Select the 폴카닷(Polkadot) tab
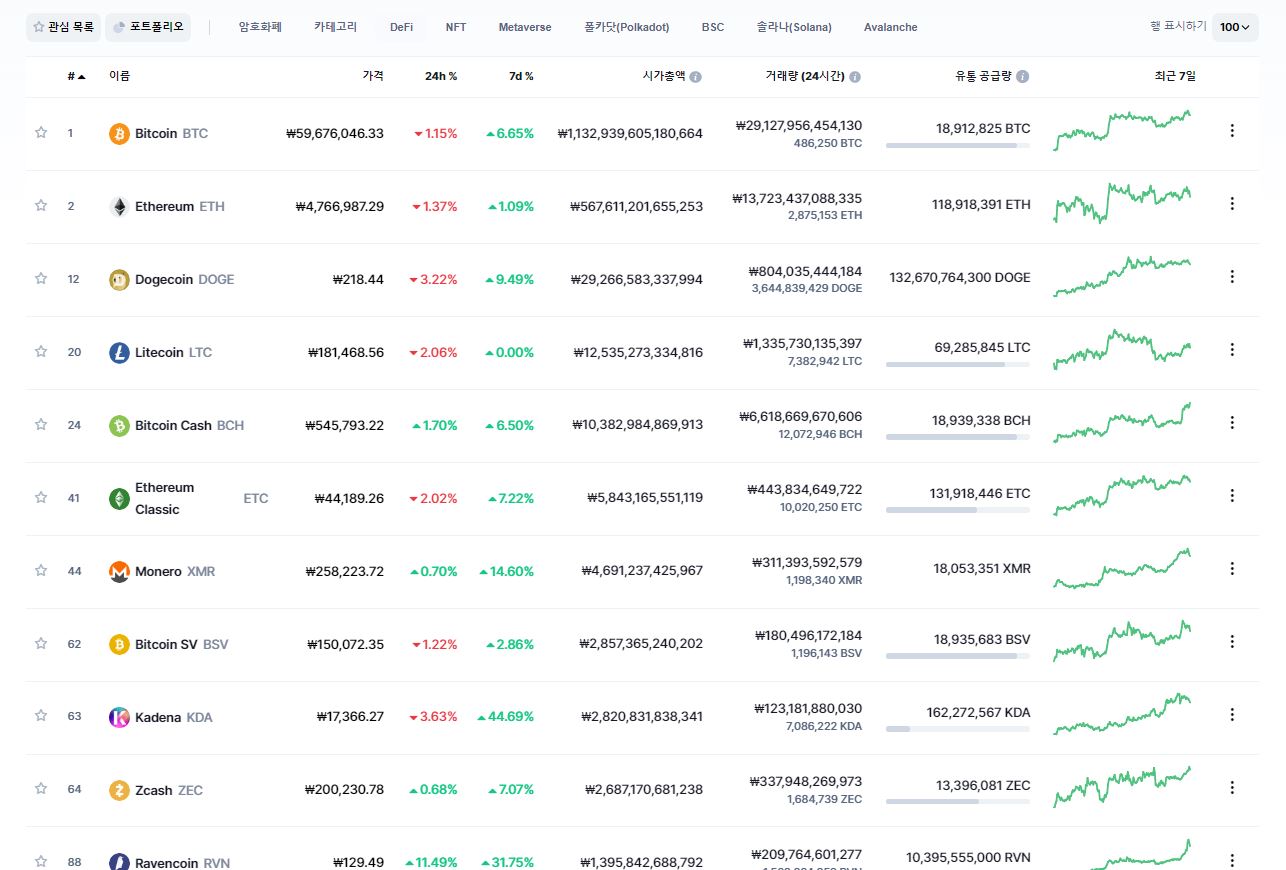 point(627,27)
